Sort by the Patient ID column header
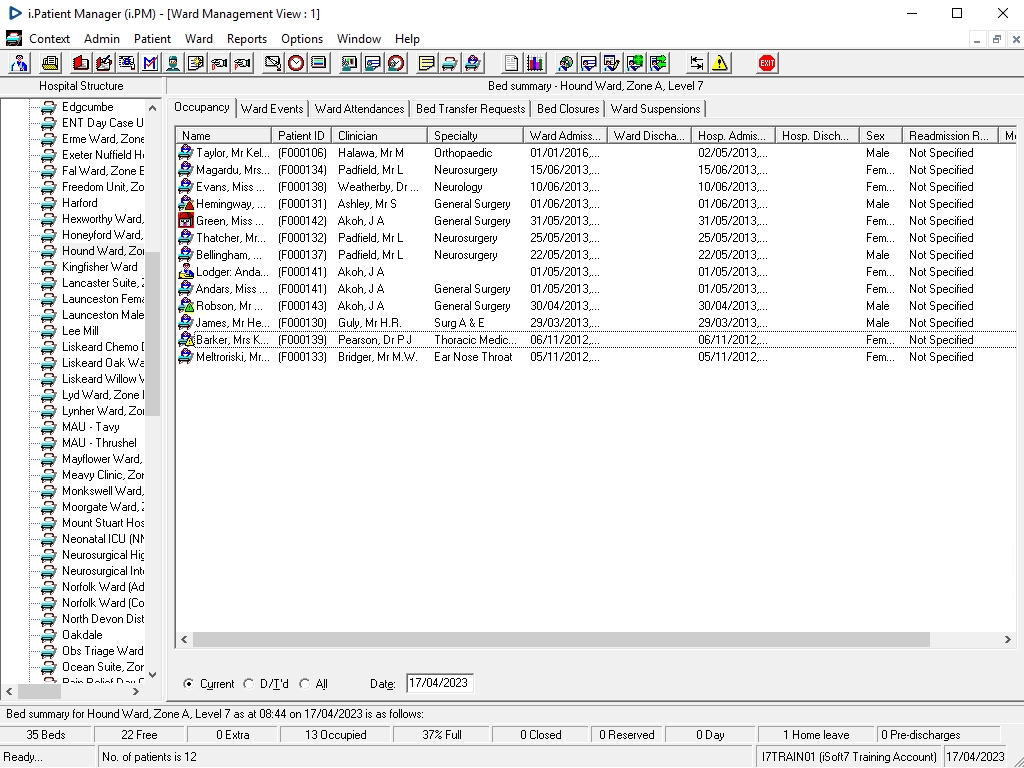This screenshot has width=1024, height=768. click(x=301, y=136)
